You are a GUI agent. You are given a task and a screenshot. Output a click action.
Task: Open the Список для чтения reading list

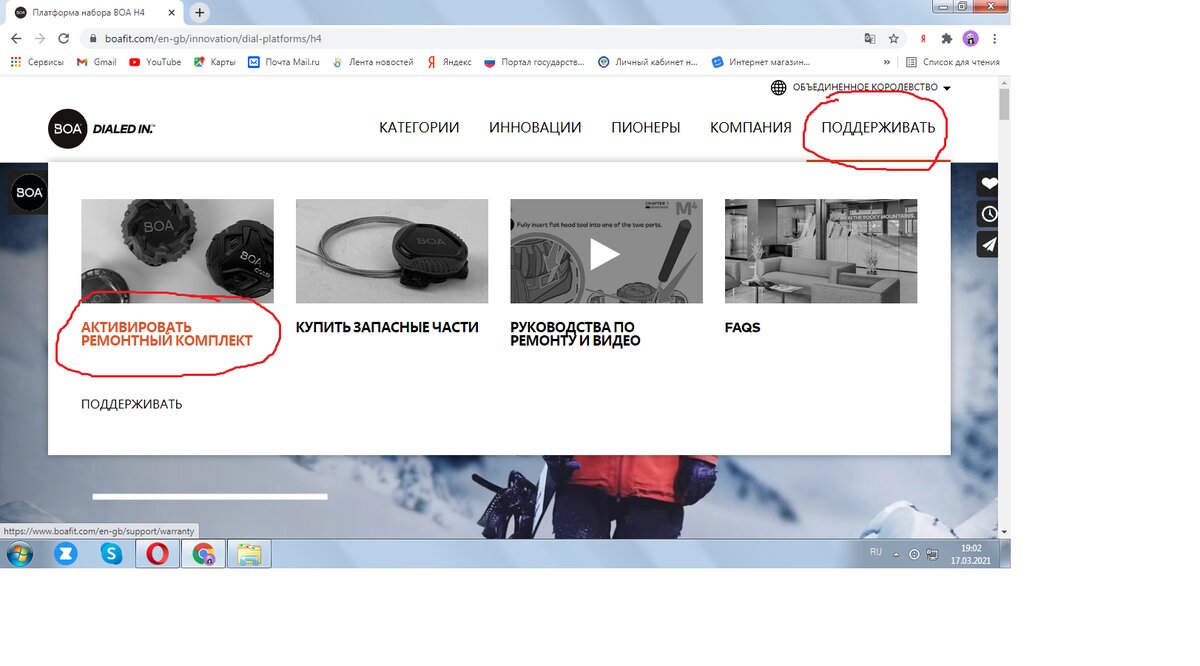(952, 62)
